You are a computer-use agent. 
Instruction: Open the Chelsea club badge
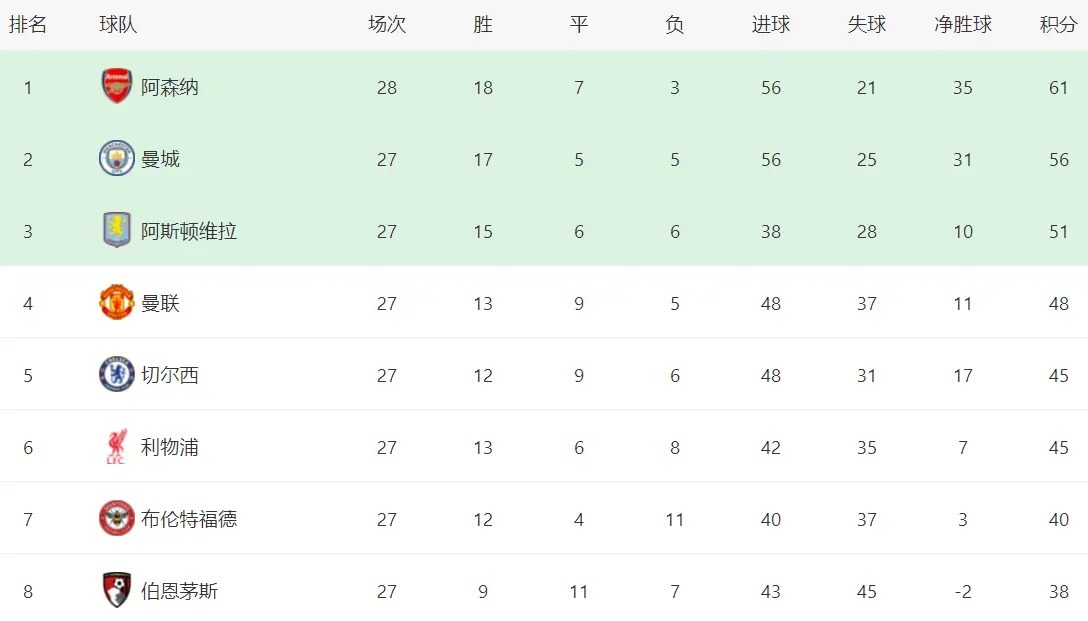point(117,375)
